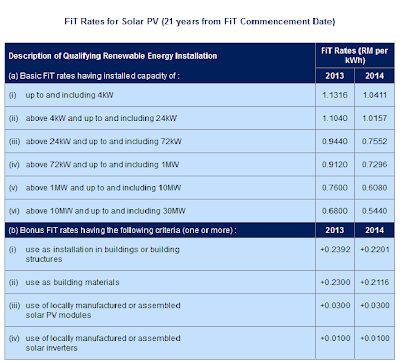Viewport: 400px width, 361px height.
Task: Select 'above 10MW and up to and including 30MW'
Action: (x=106, y=211)
